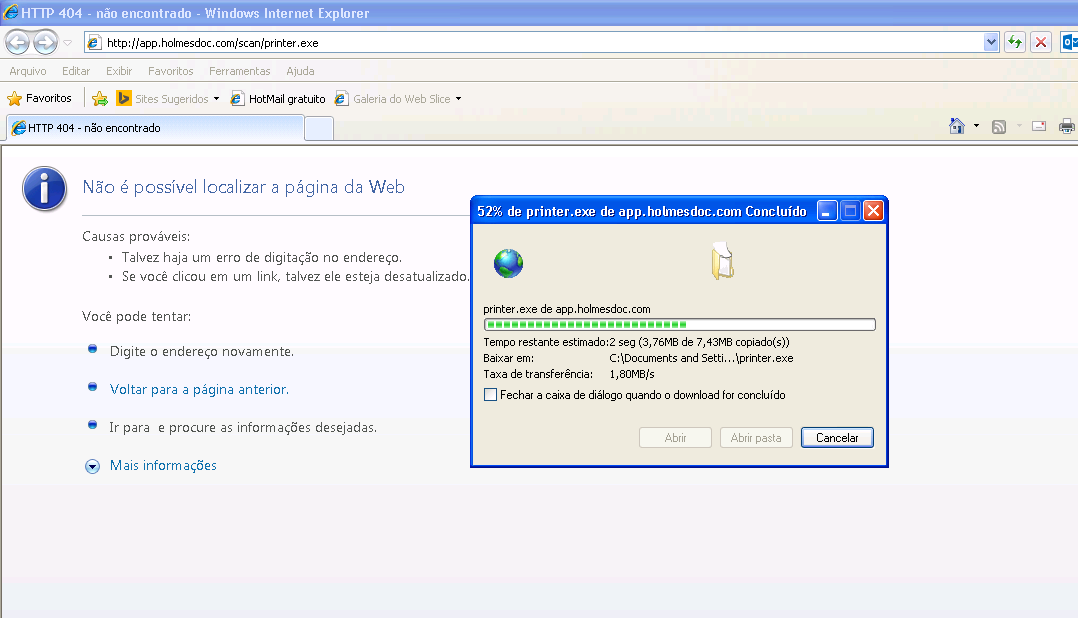Expand Mais informações arrow icon
The height and width of the screenshot is (618, 1078).
(x=92, y=467)
